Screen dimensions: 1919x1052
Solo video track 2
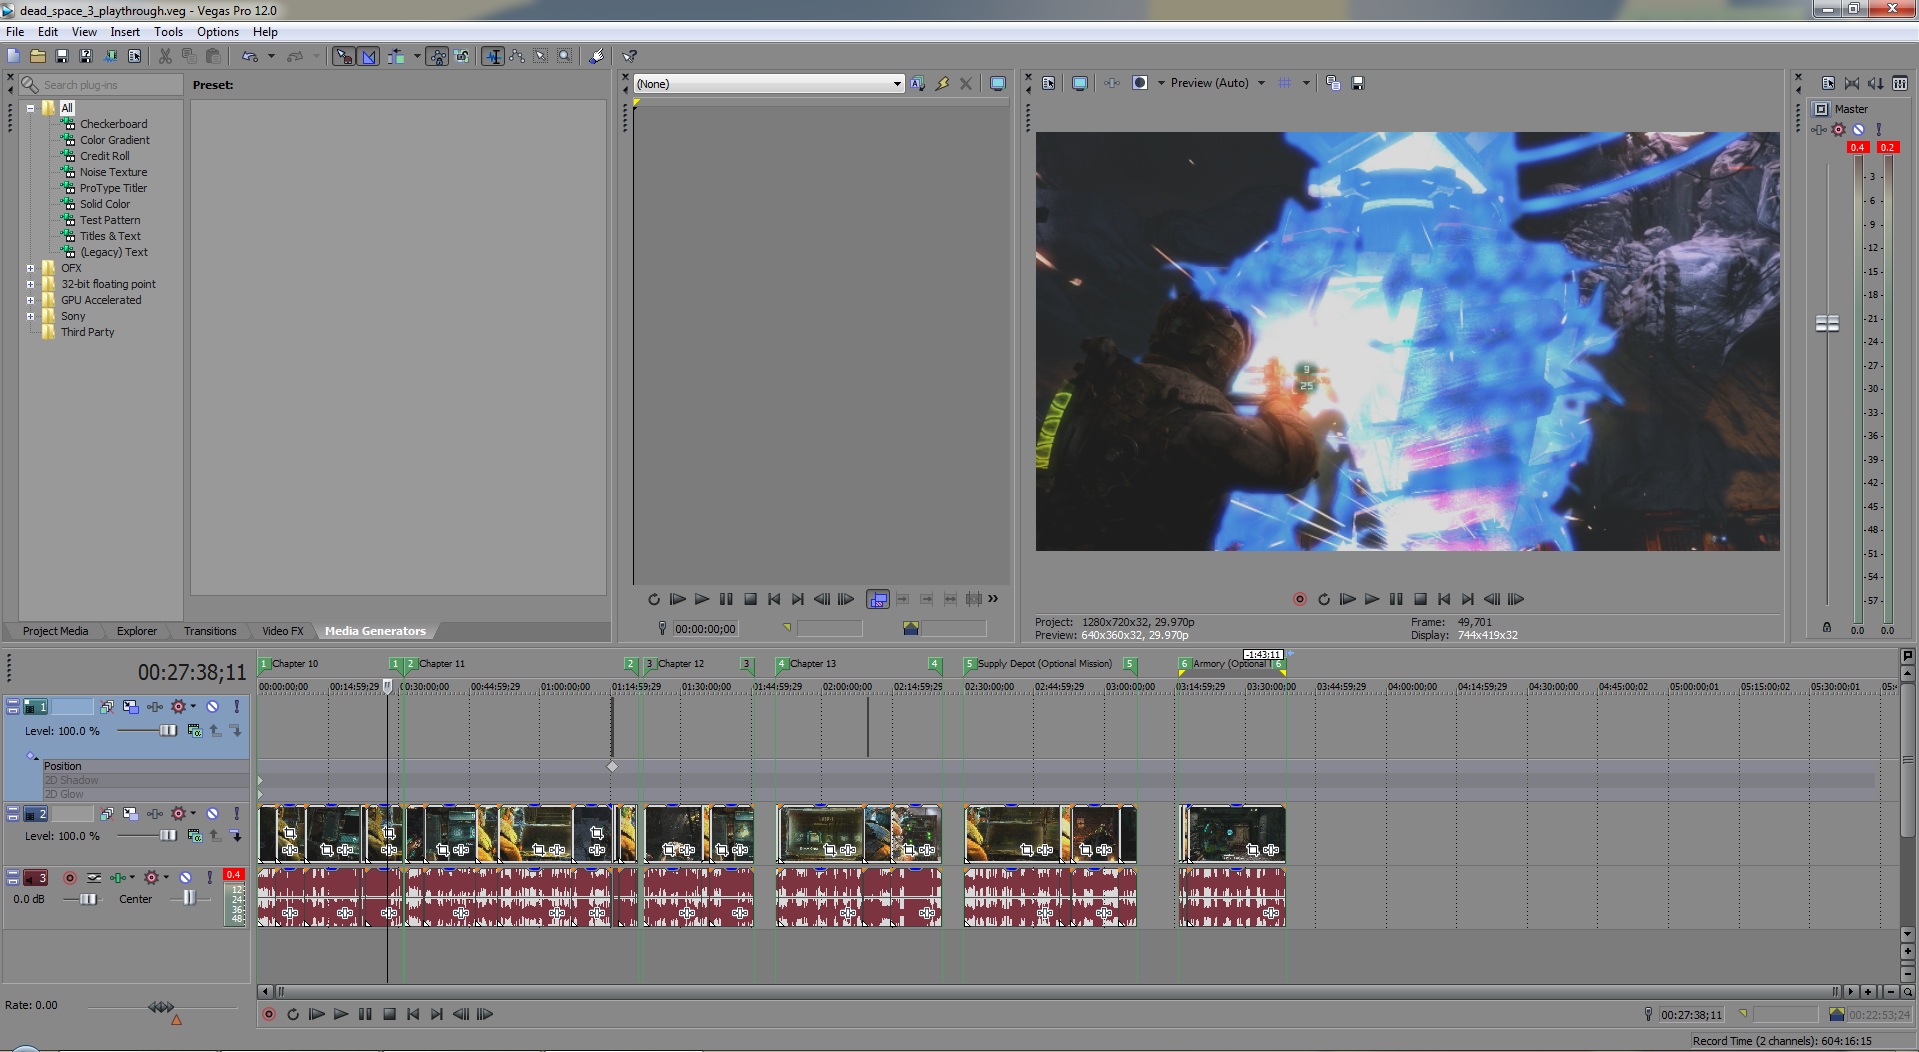236,814
